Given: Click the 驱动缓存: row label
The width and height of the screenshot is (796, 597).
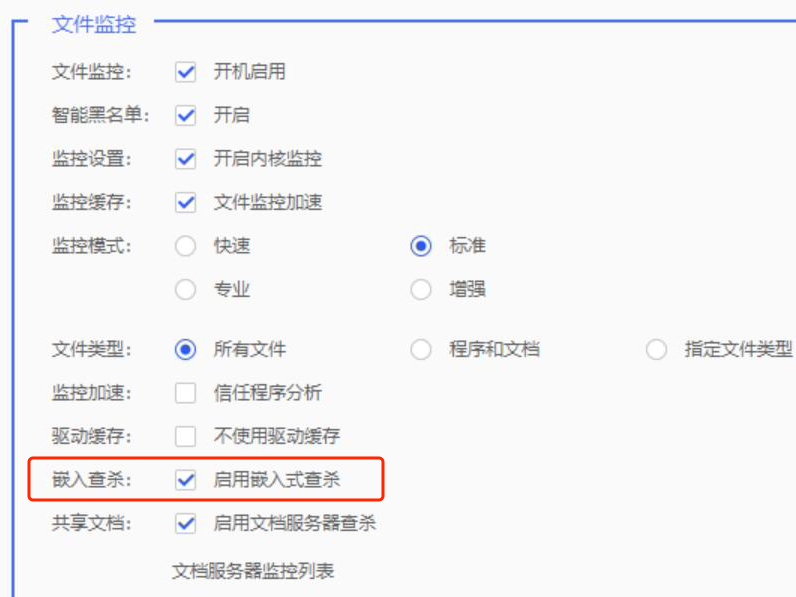Looking at the screenshot, I should pos(91,436).
